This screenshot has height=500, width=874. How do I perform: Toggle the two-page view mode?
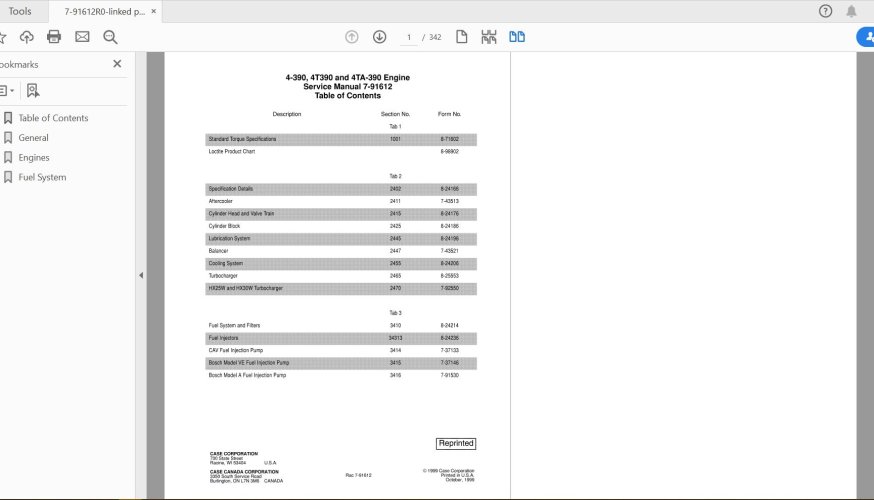(x=516, y=37)
